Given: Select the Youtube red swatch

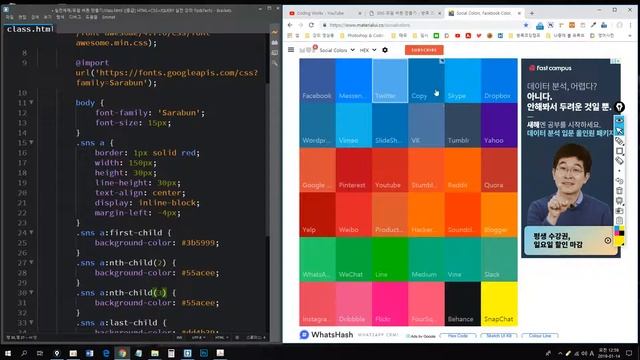Looking at the screenshot, I should pyautogui.click(x=390, y=170).
